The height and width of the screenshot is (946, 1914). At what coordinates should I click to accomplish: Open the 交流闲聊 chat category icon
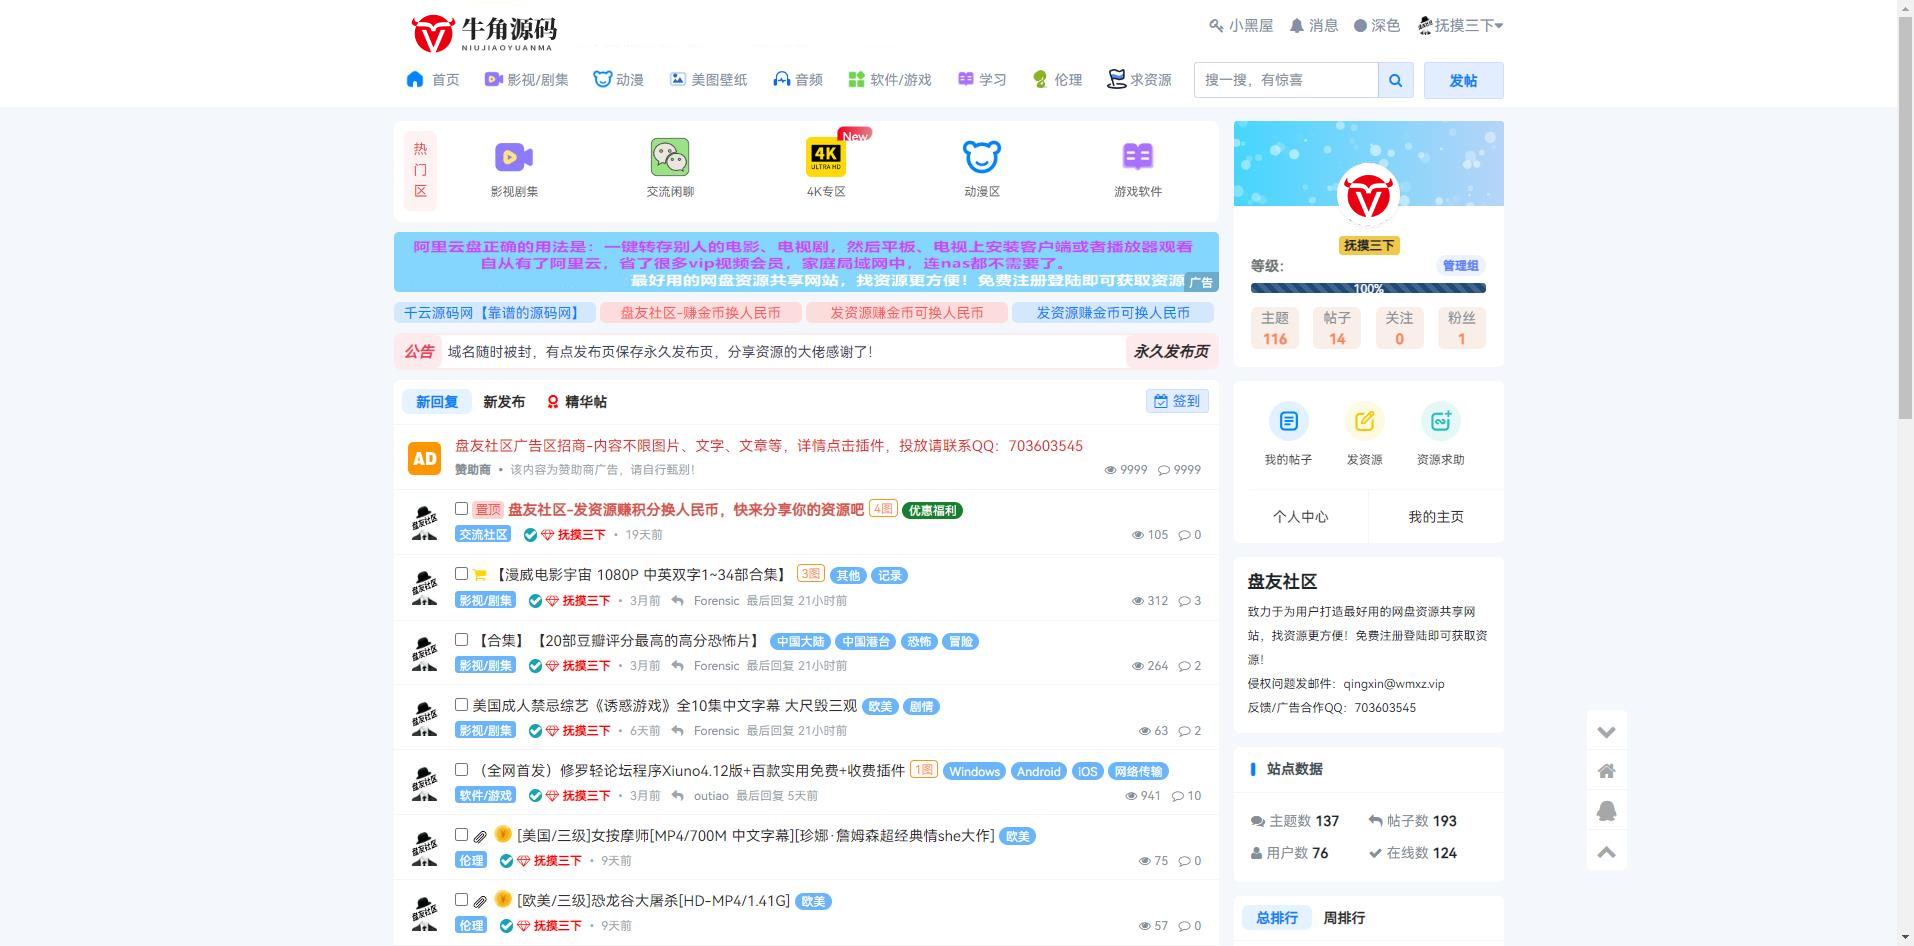coord(669,157)
